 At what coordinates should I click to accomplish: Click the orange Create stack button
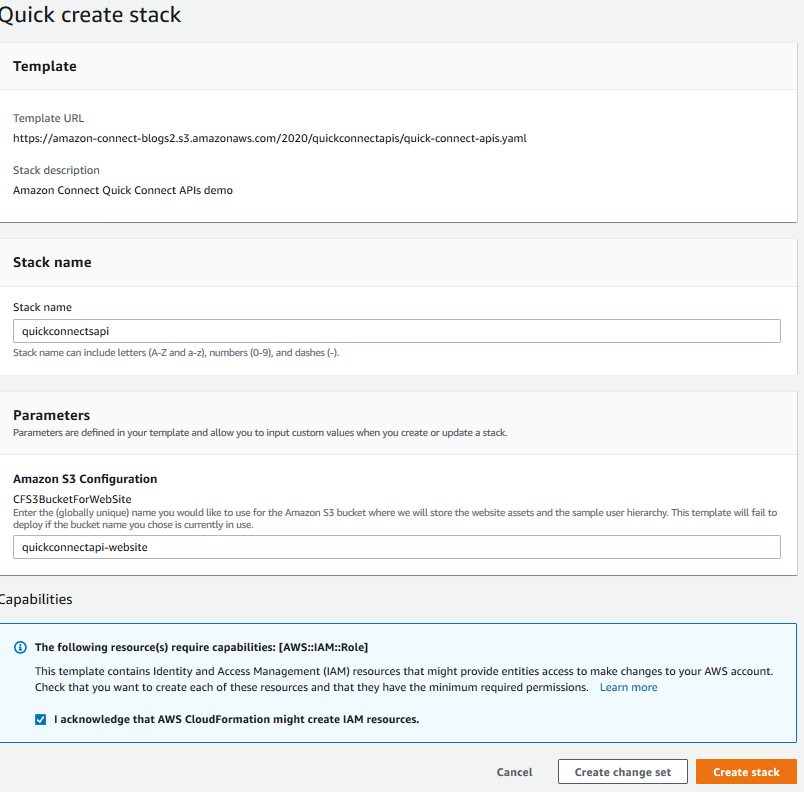(x=746, y=772)
